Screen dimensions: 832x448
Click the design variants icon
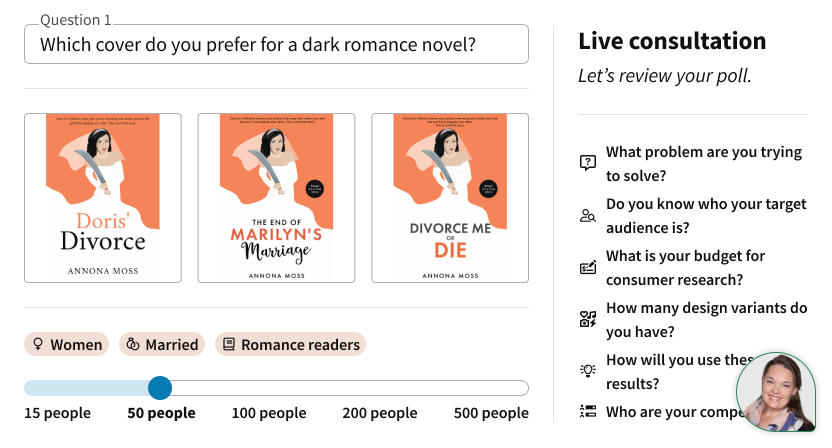(588, 320)
